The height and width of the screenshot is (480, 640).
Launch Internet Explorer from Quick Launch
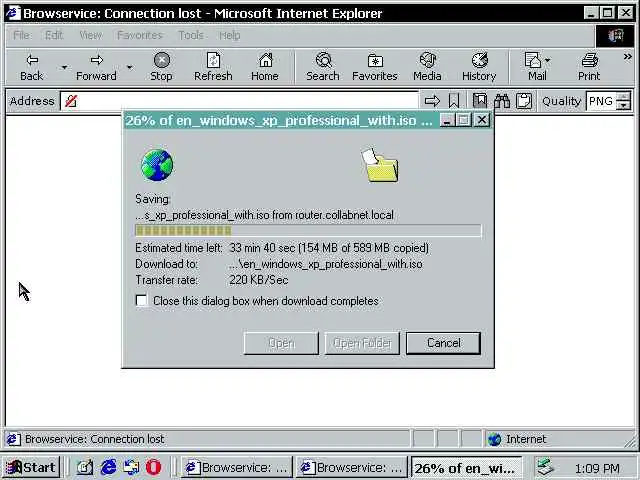coord(108,467)
